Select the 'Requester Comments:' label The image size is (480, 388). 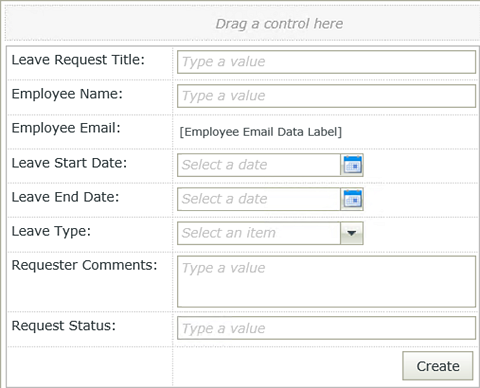[84, 265]
